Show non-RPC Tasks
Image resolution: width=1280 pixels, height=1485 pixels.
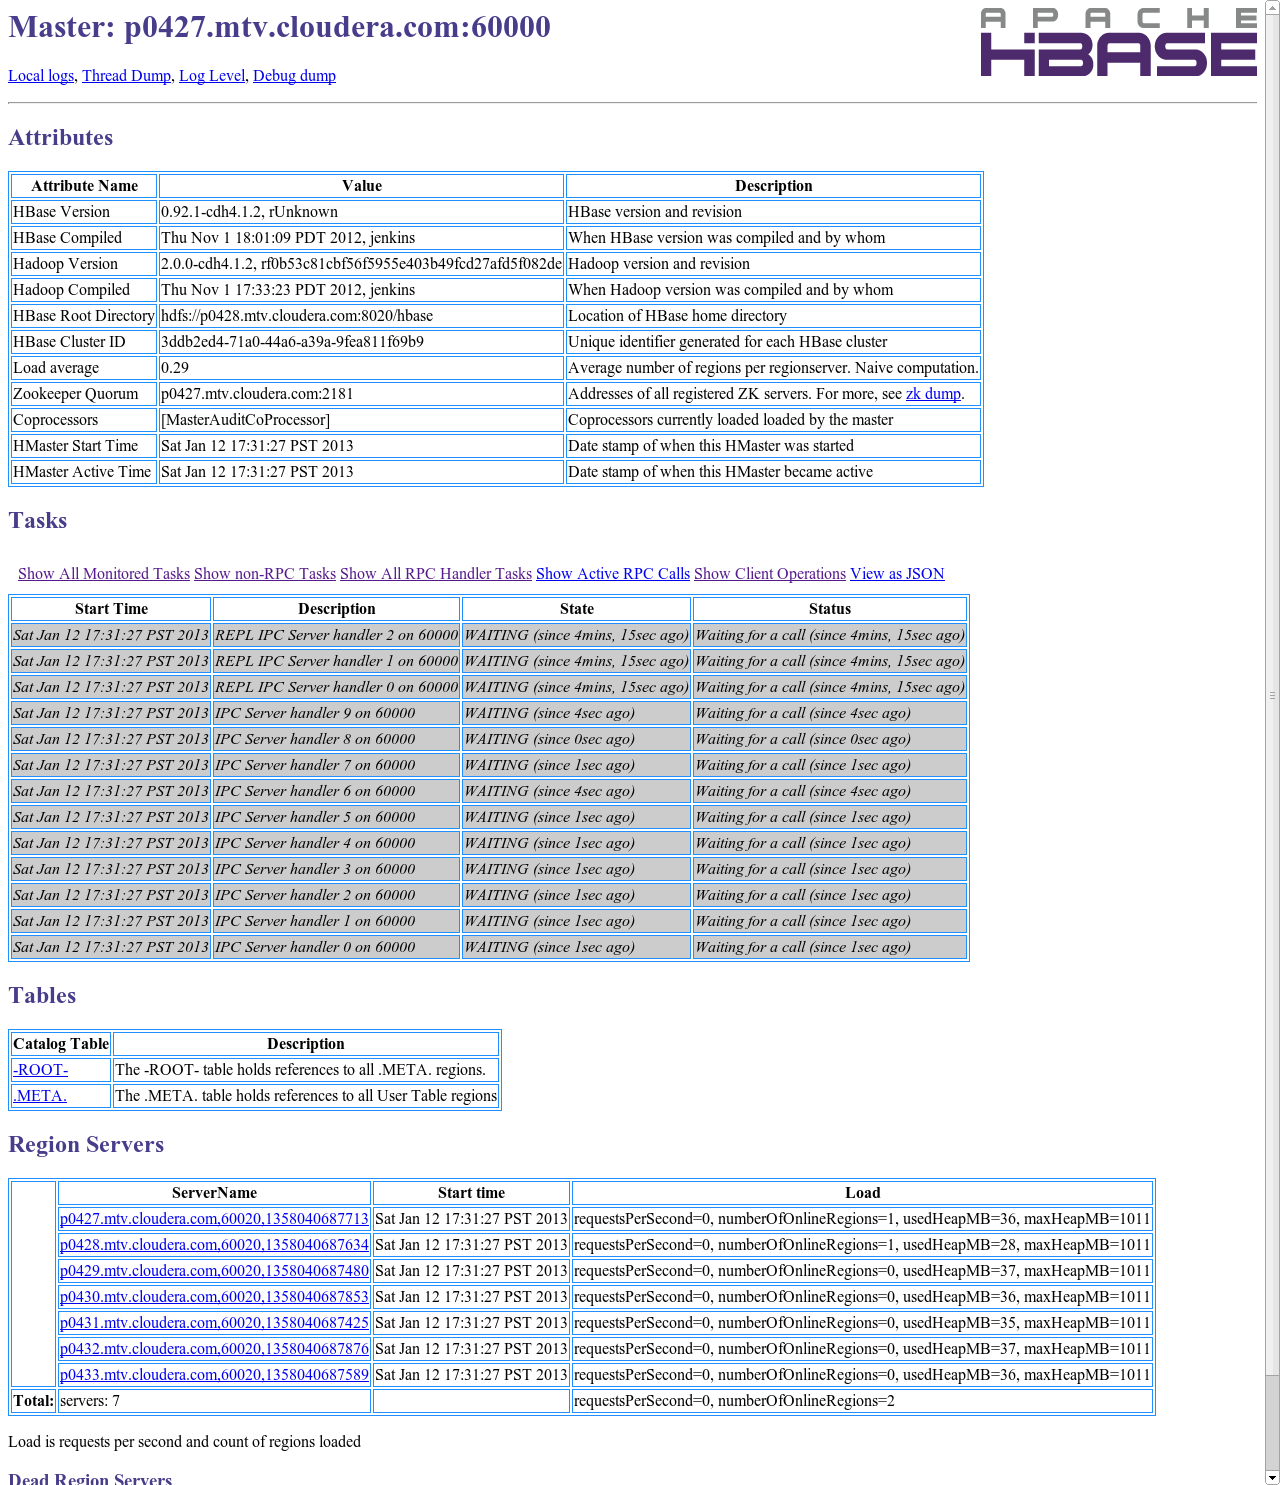click(264, 573)
